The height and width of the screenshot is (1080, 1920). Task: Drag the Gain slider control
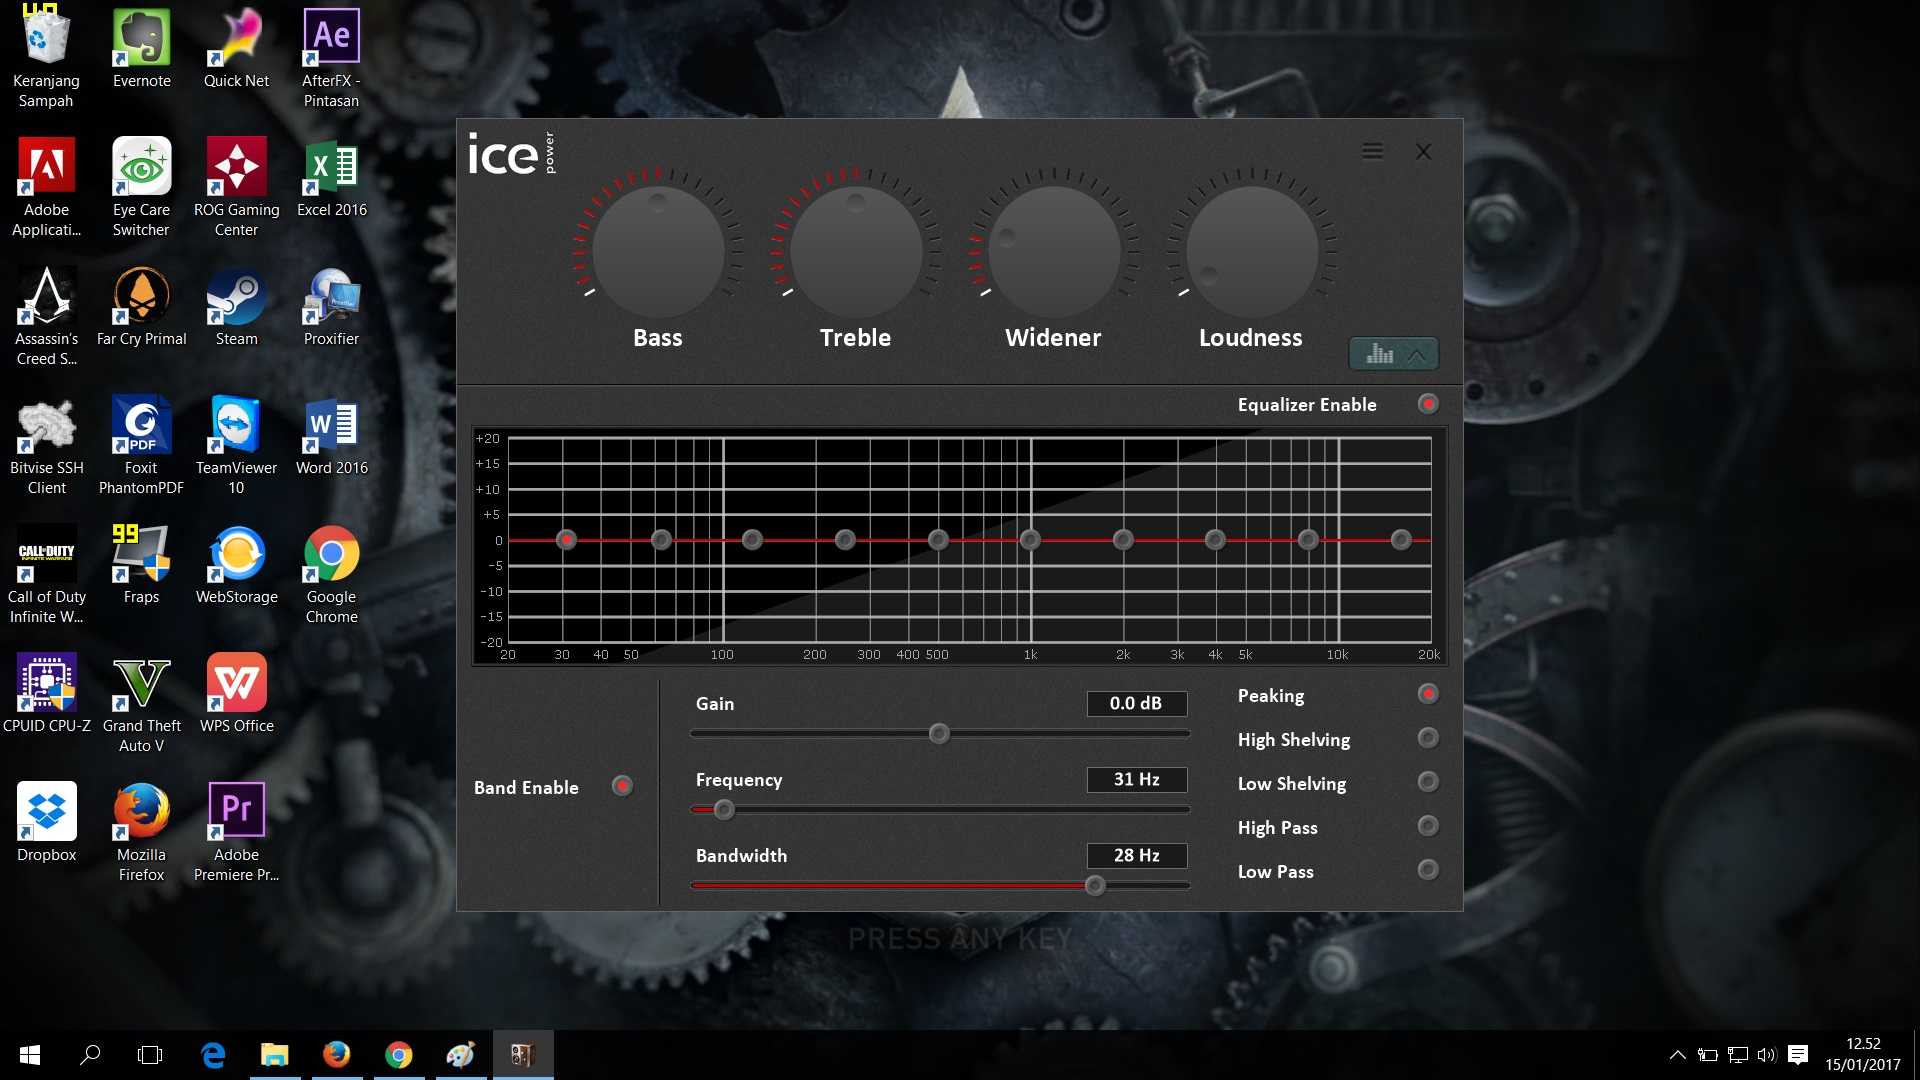(x=939, y=733)
